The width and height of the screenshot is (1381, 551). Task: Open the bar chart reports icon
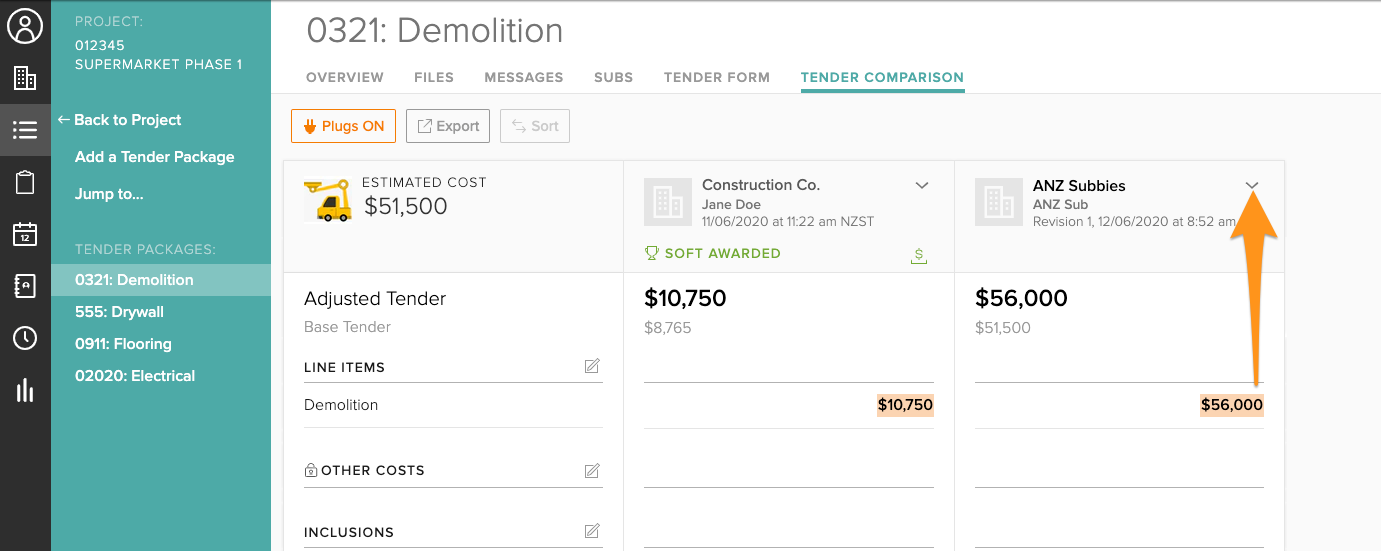25,390
